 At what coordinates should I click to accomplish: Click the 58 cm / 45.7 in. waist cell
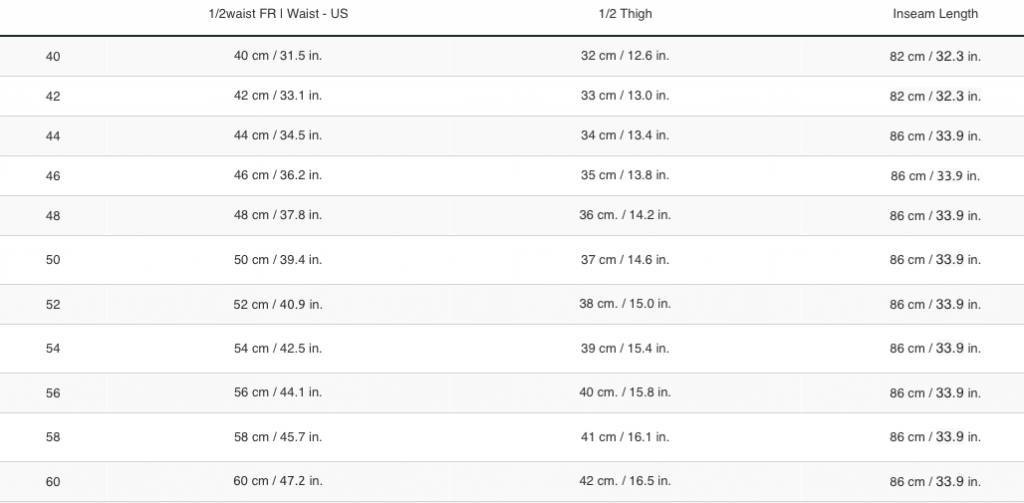(278, 436)
